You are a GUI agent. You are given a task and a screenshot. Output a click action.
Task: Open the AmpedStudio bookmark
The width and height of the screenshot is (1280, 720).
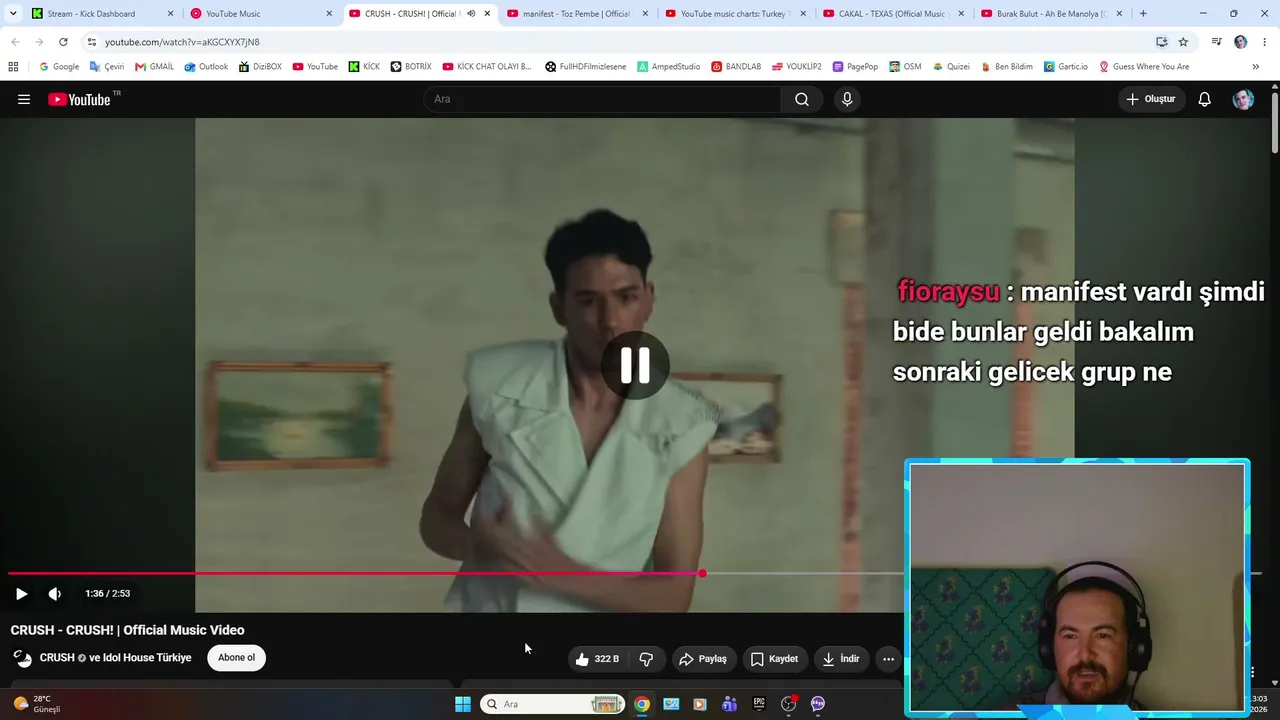(x=668, y=67)
